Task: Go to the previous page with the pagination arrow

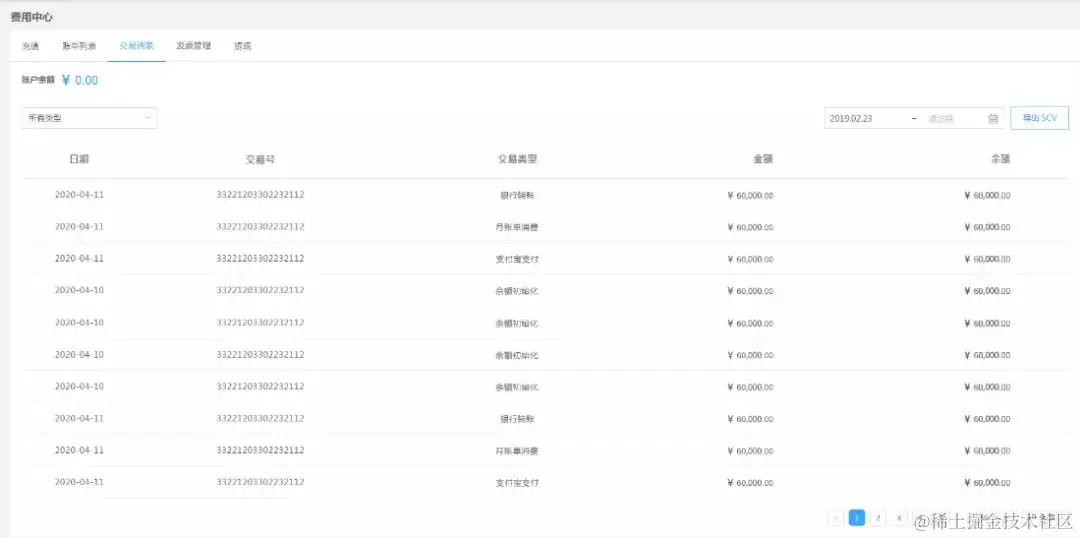Action: (x=835, y=518)
